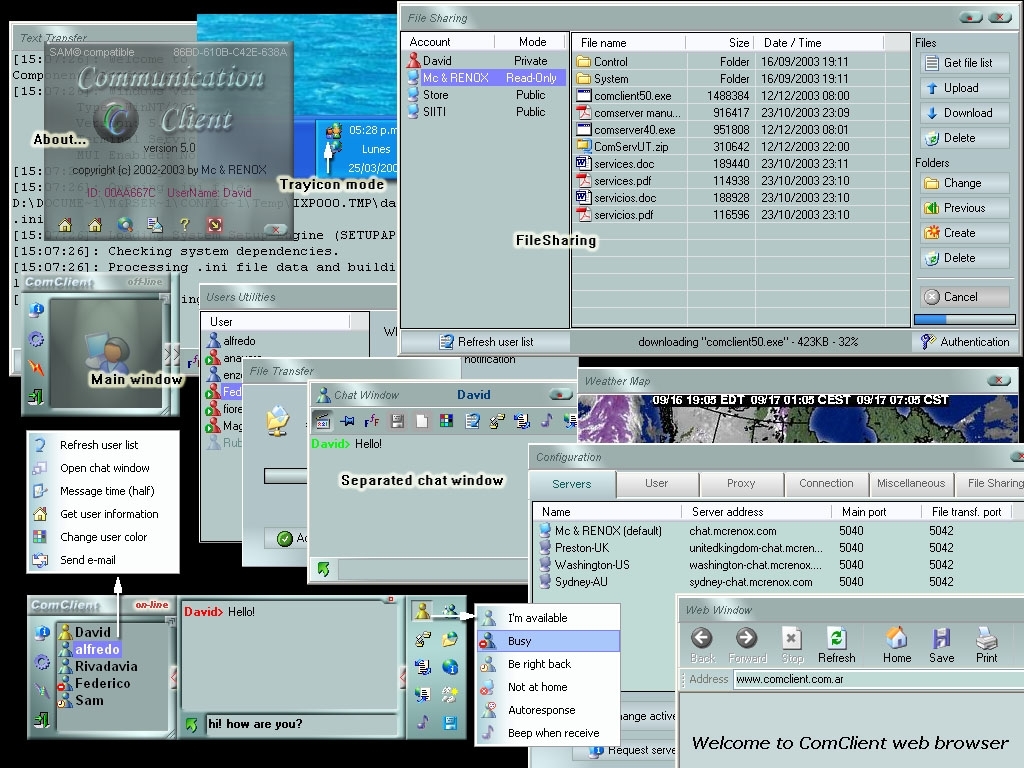Image resolution: width=1024 pixels, height=768 pixels.
Task: Collapse the user list with red arrow
Action: pos(174,677)
